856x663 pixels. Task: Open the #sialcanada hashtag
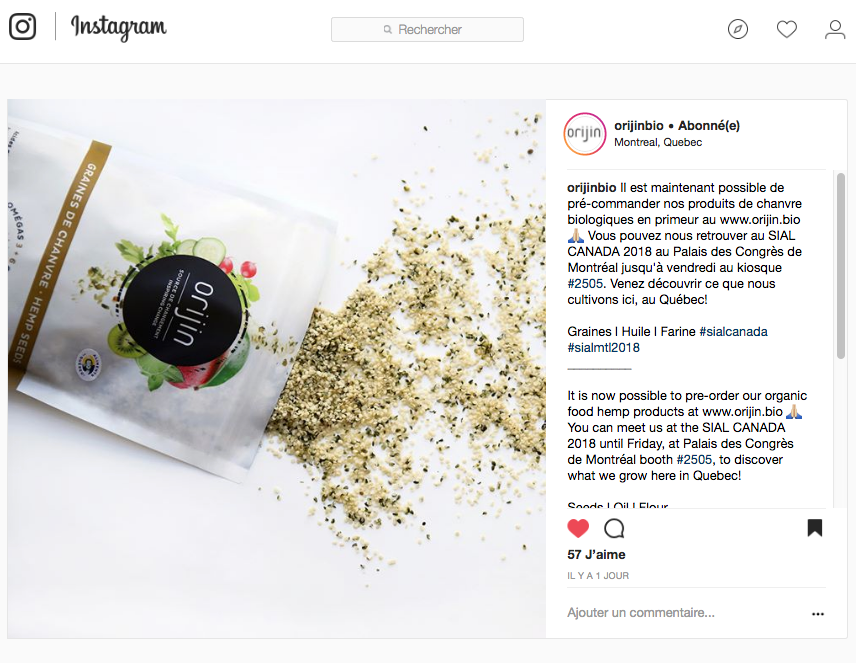tap(733, 332)
